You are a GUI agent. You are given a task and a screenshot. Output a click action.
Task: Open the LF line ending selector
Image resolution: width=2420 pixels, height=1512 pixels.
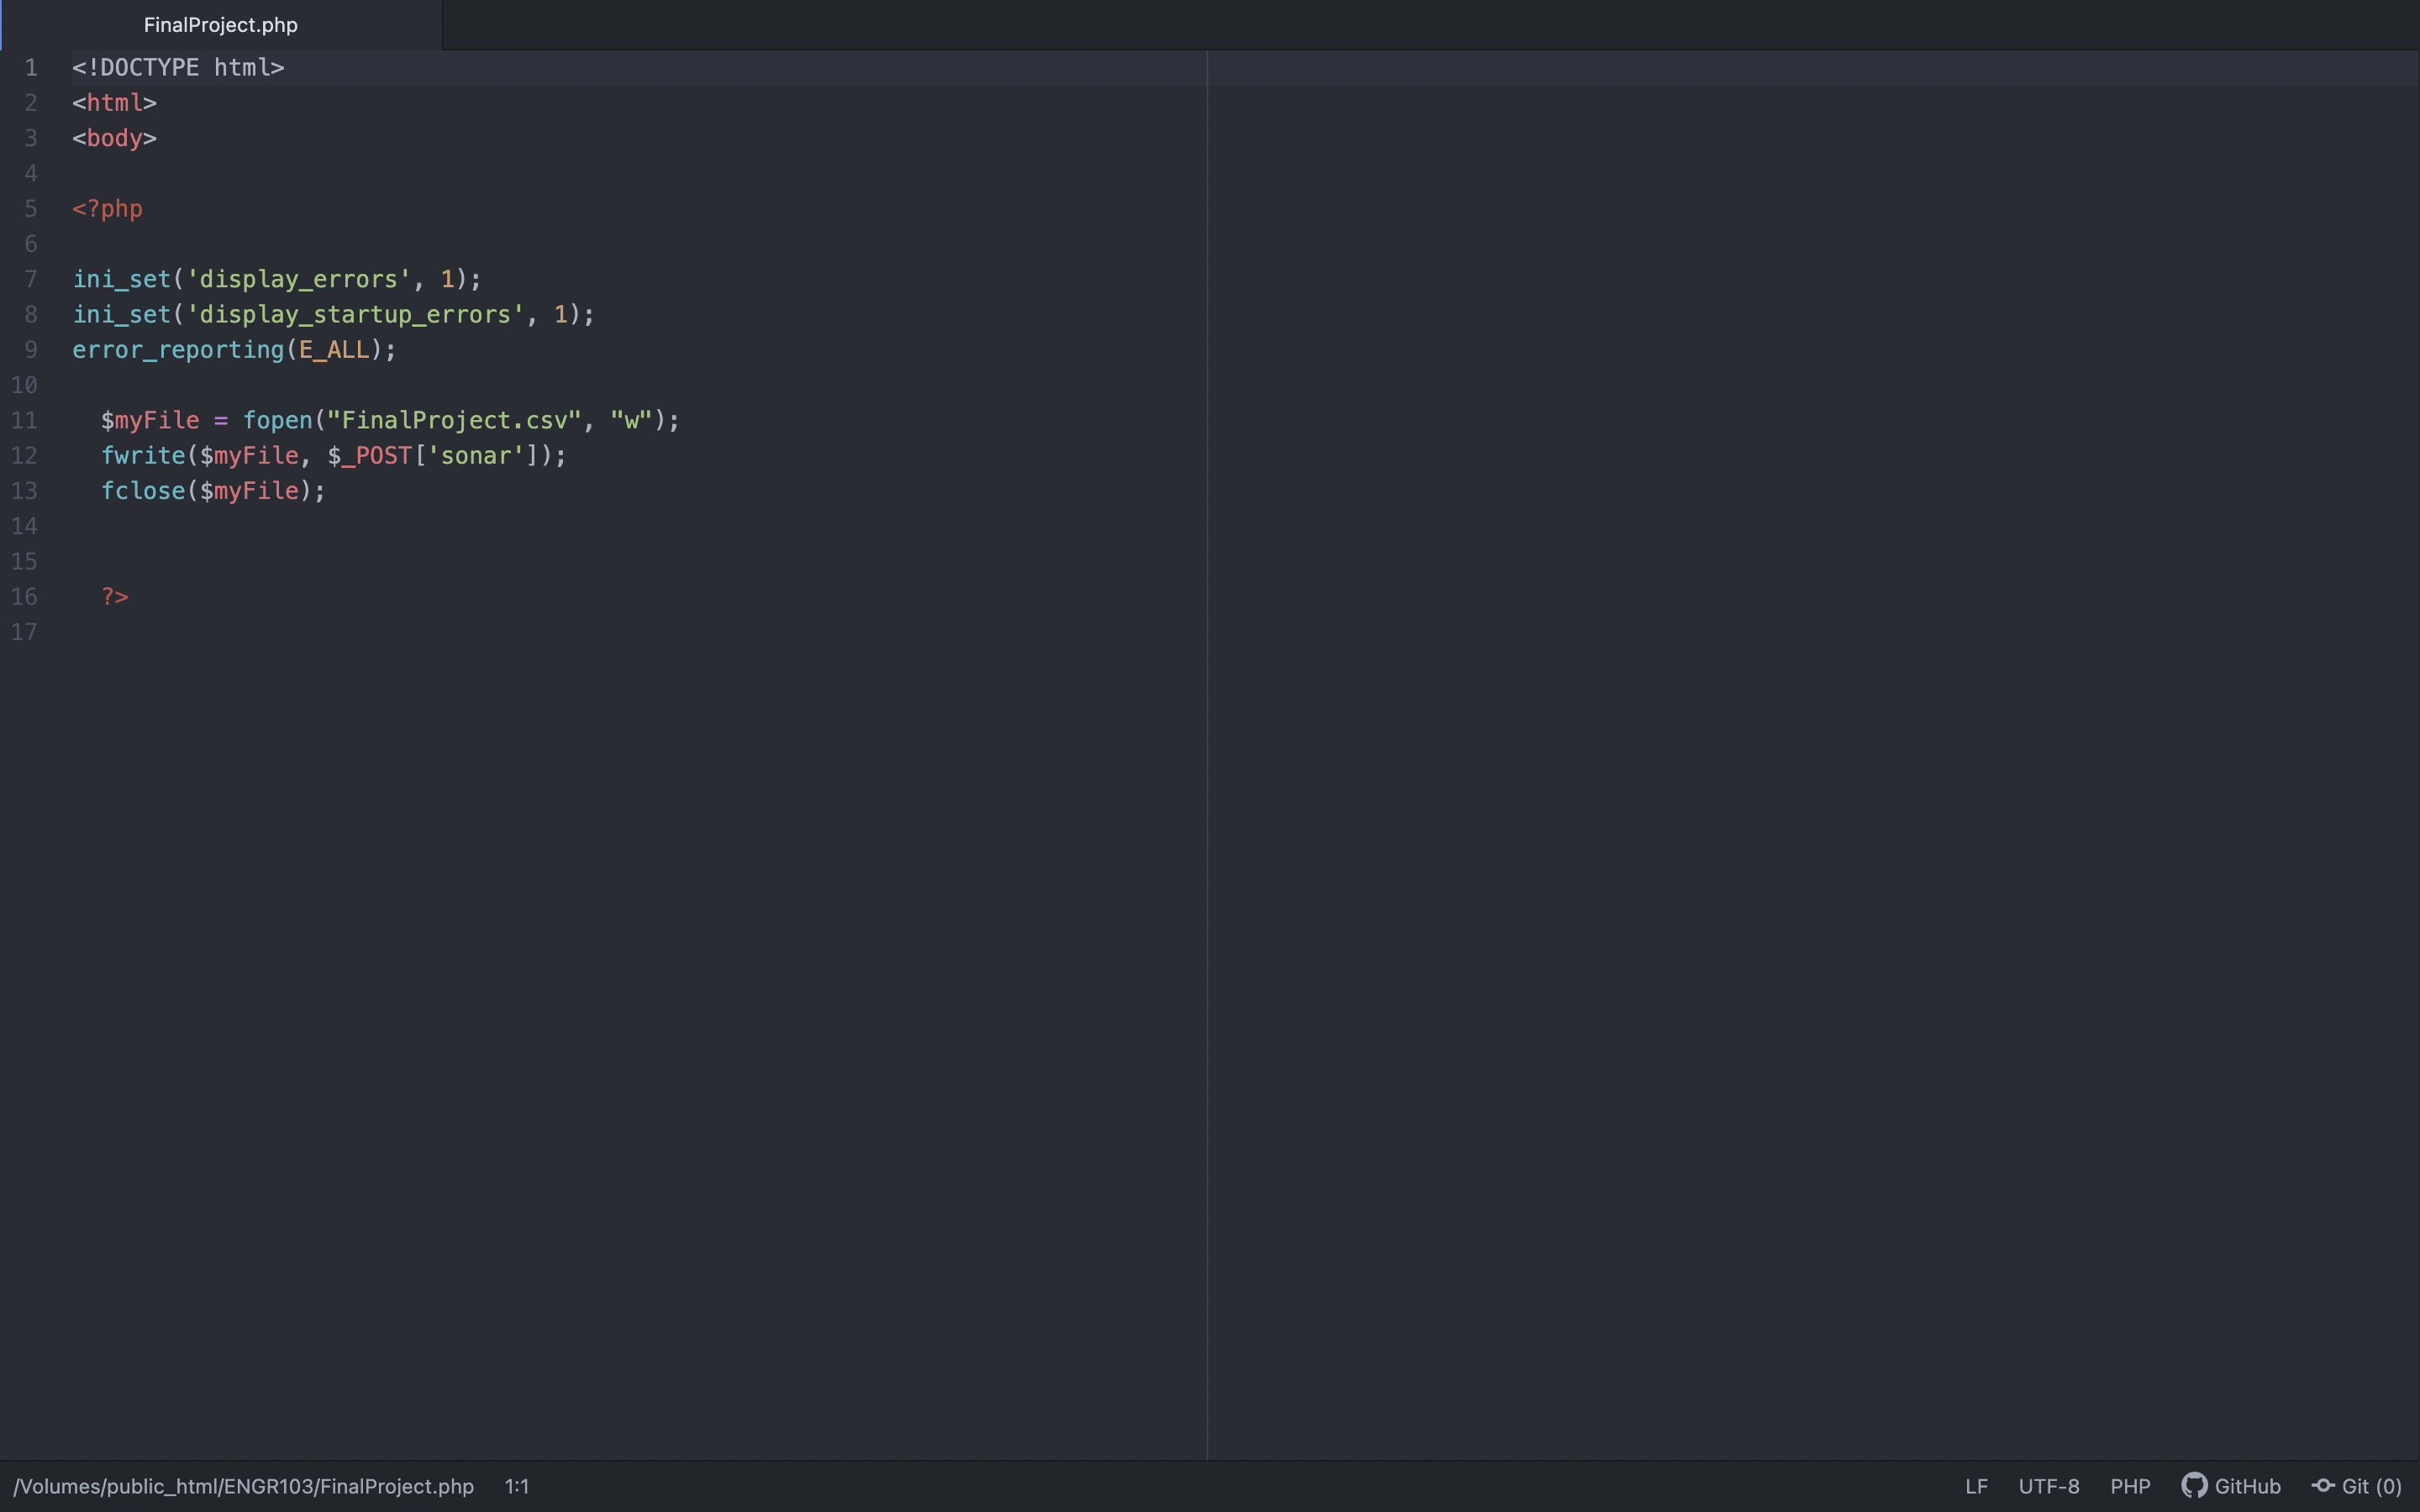[1976, 1486]
